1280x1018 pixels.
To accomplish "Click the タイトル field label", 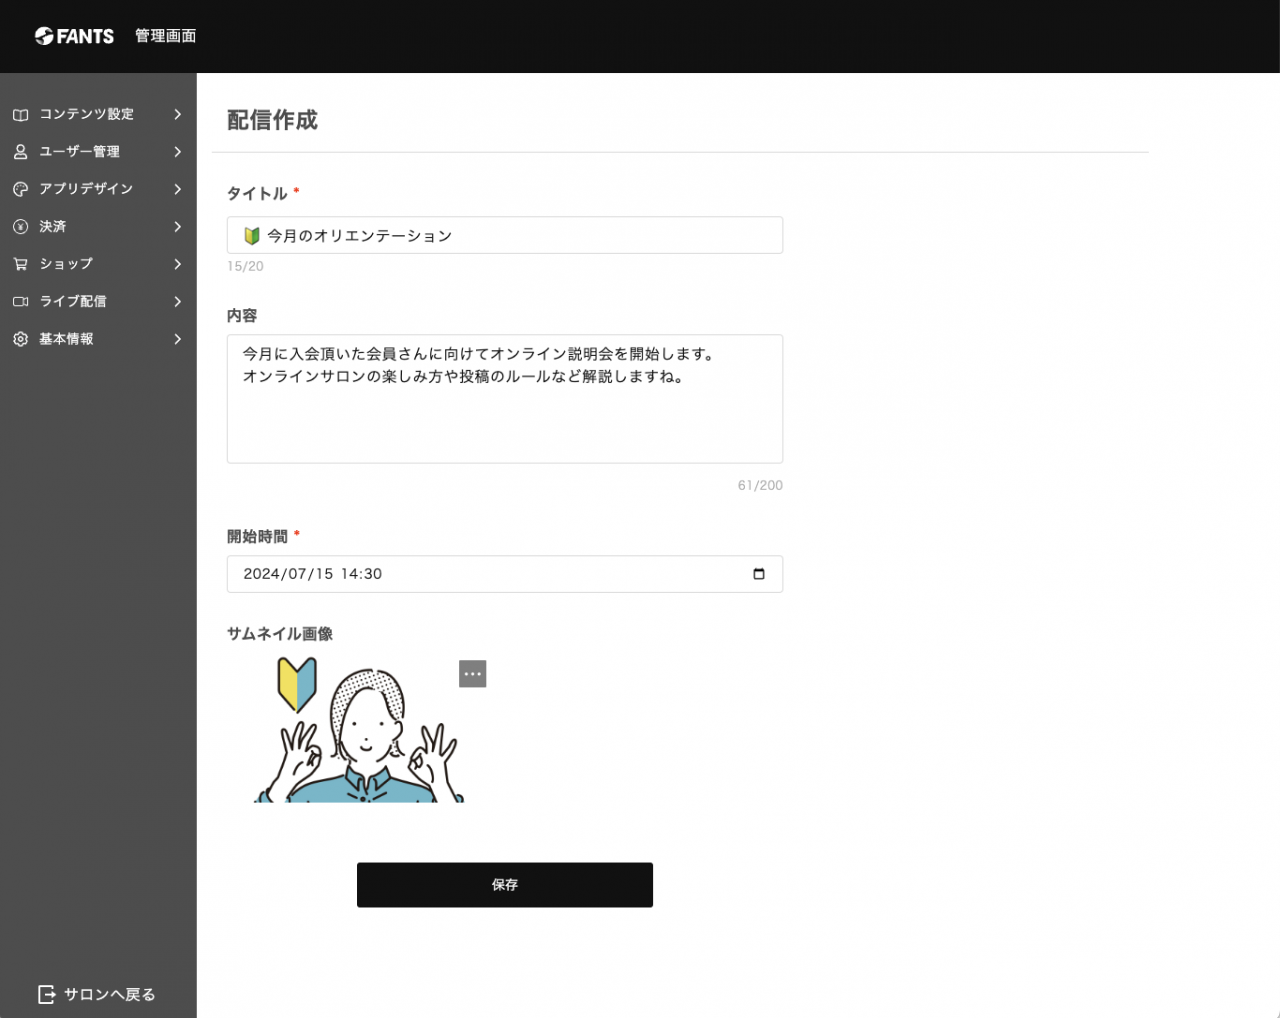I will click(x=257, y=193).
